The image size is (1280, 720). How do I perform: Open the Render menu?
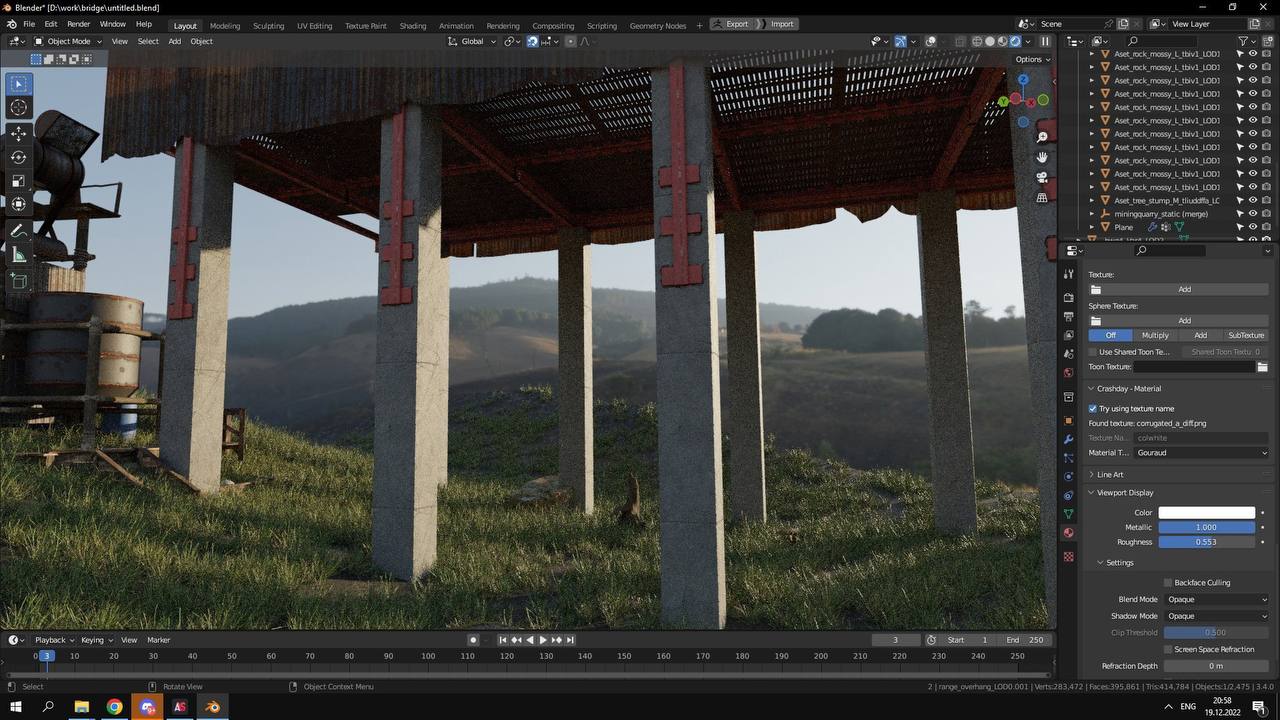click(78, 24)
